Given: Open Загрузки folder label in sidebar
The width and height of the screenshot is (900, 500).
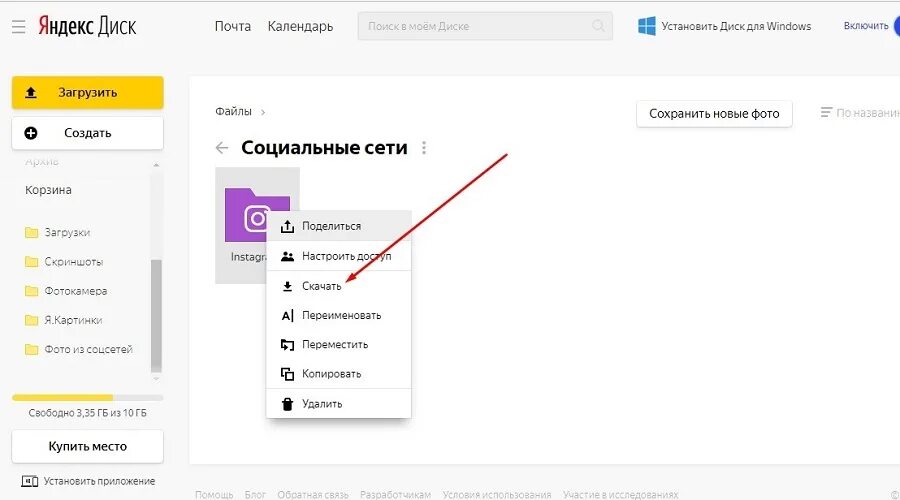Looking at the screenshot, I should pyautogui.click(x=67, y=232).
